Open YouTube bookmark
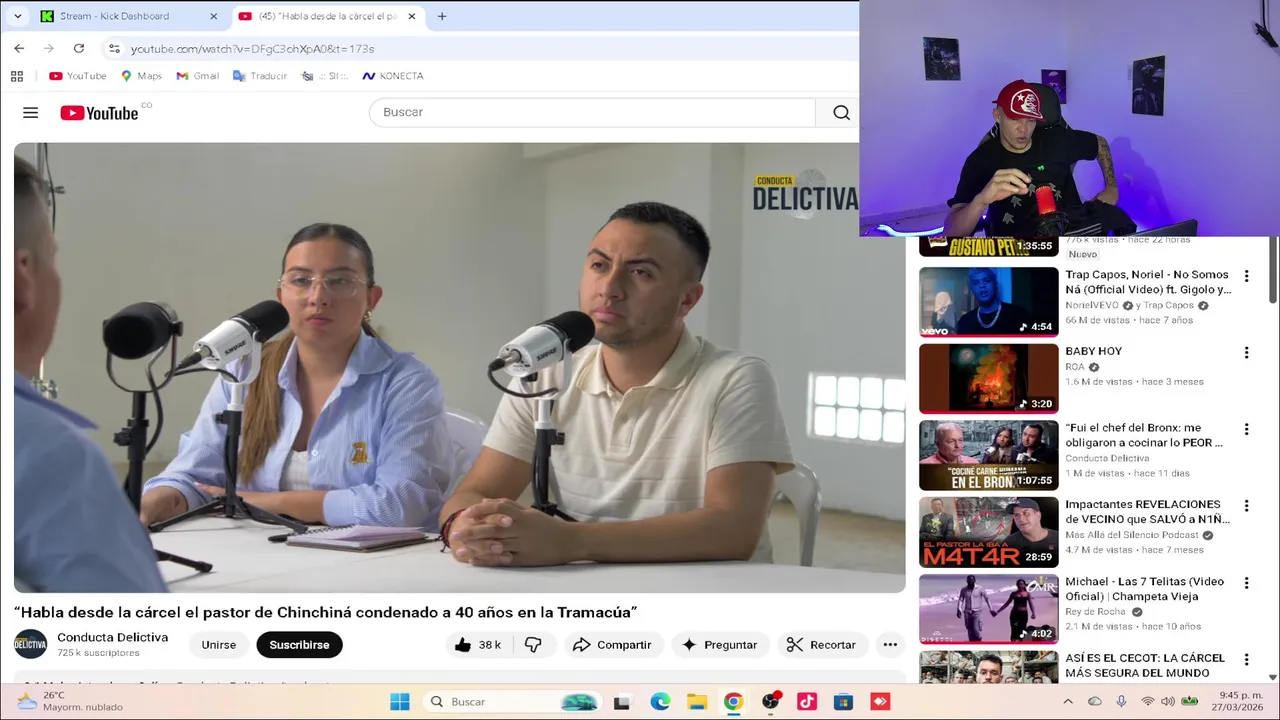Image resolution: width=1280 pixels, height=720 pixels. [77, 76]
